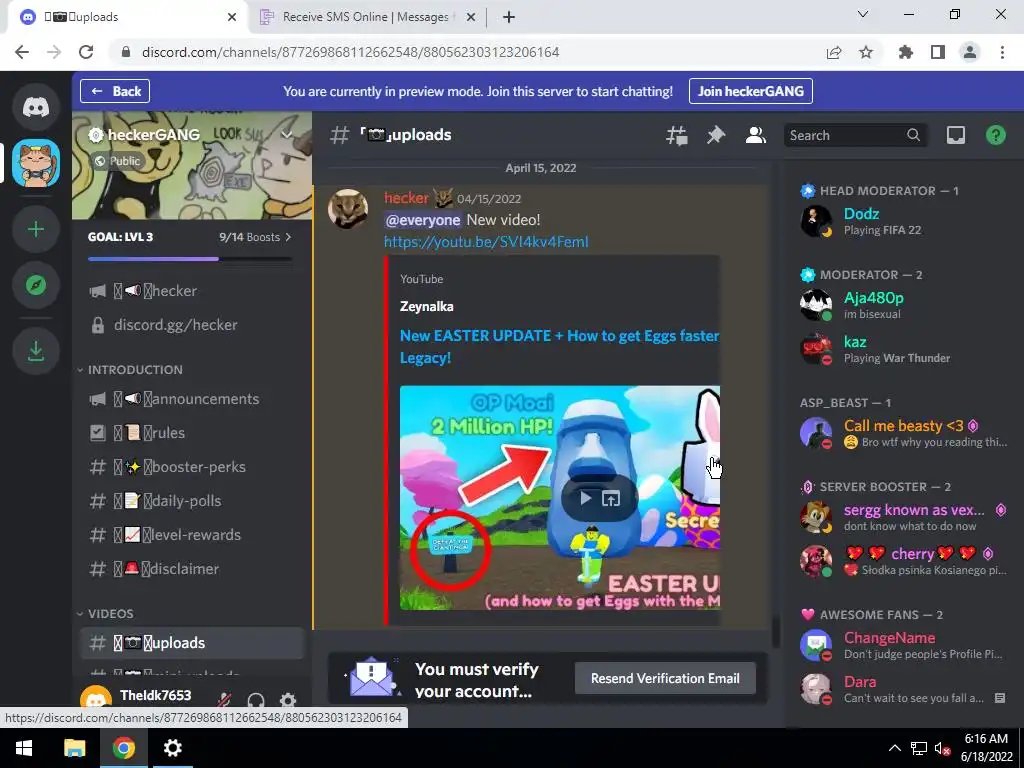Bookmark this page with star icon
Image resolution: width=1024 pixels, height=768 pixels.
pyautogui.click(x=866, y=52)
